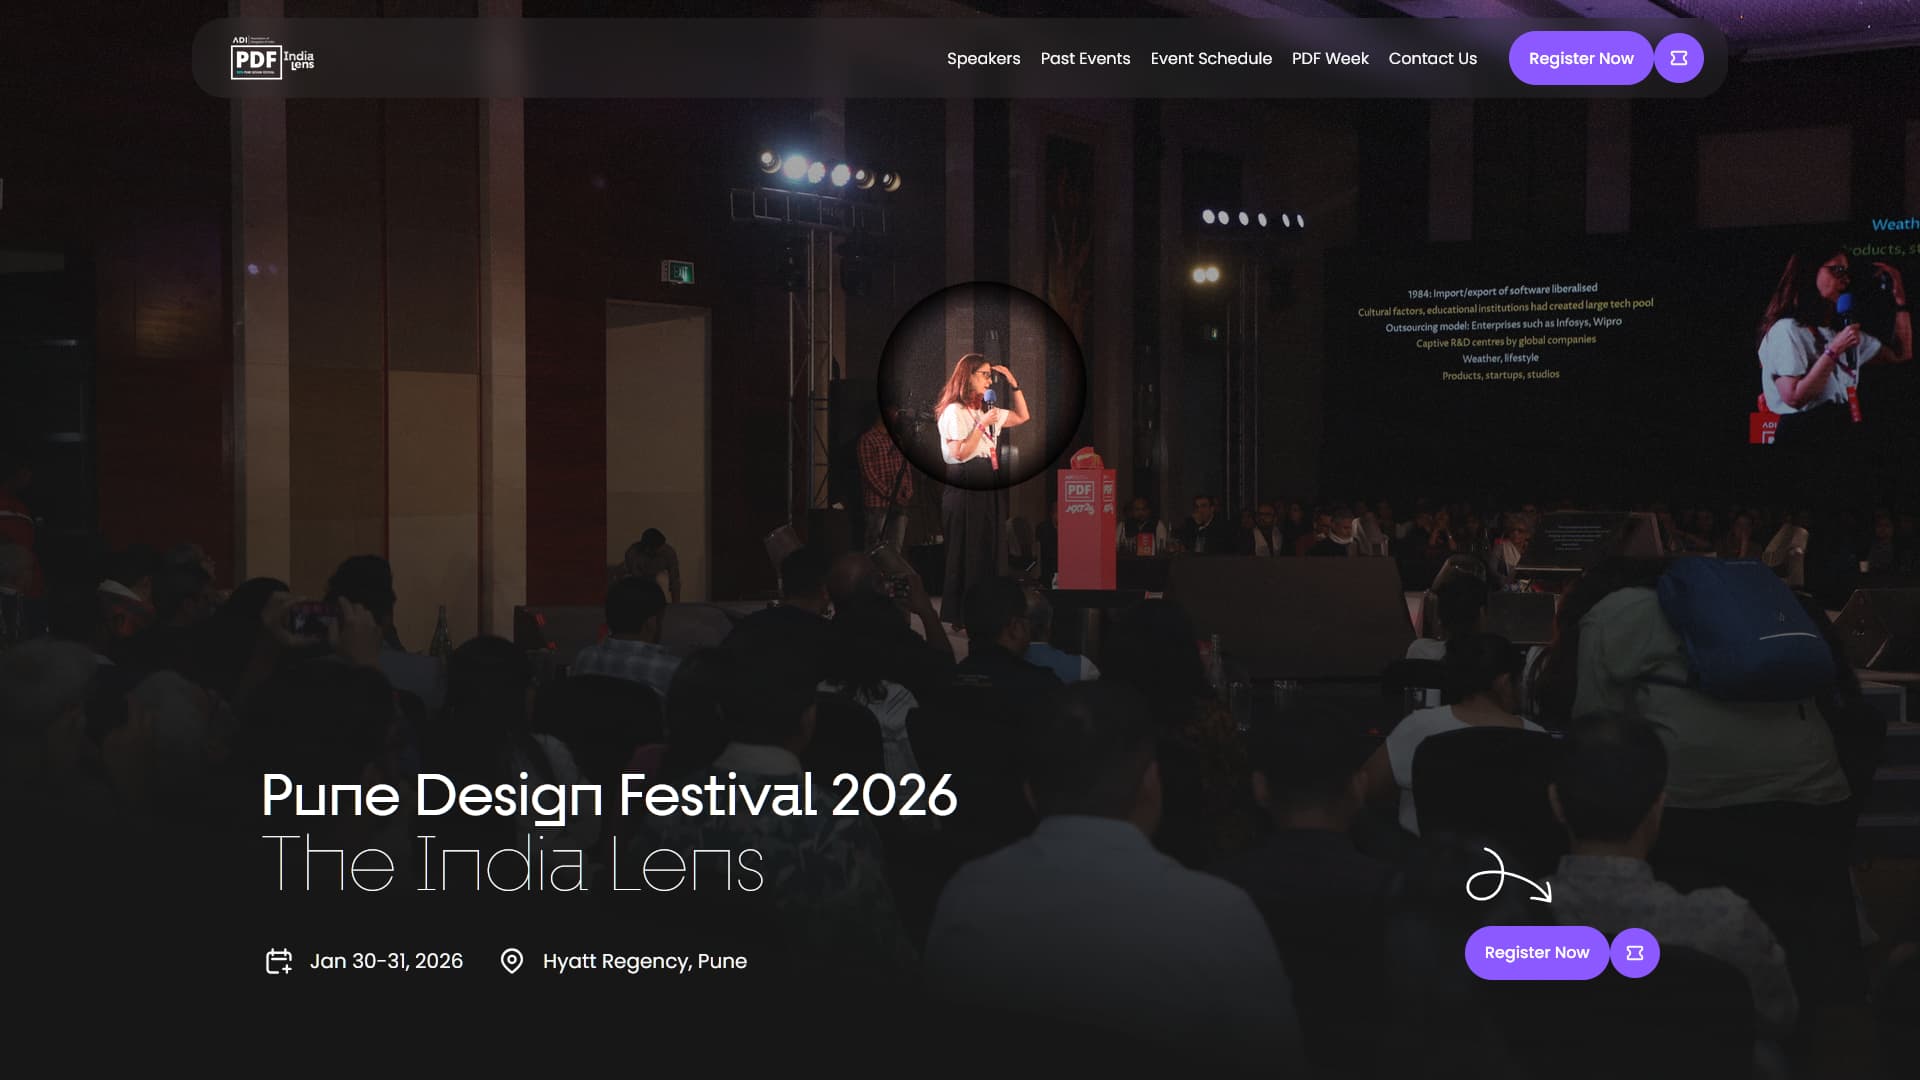Click the calendar icon beside the date

(x=279, y=961)
